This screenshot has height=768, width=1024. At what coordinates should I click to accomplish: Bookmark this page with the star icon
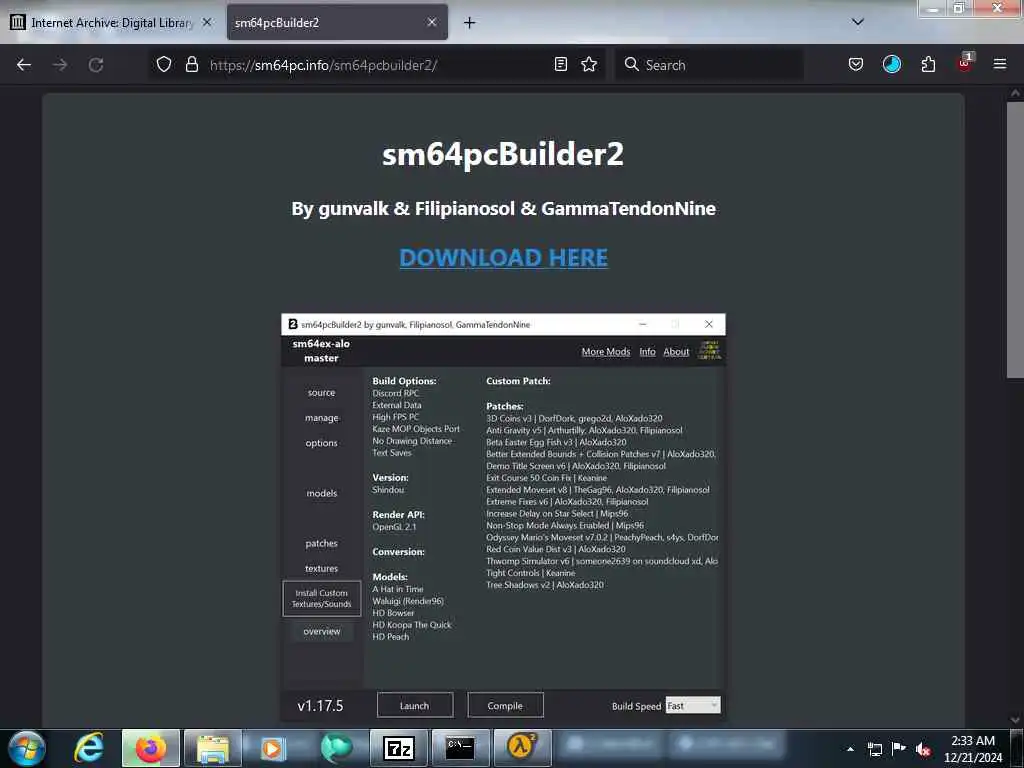coord(589,64)
